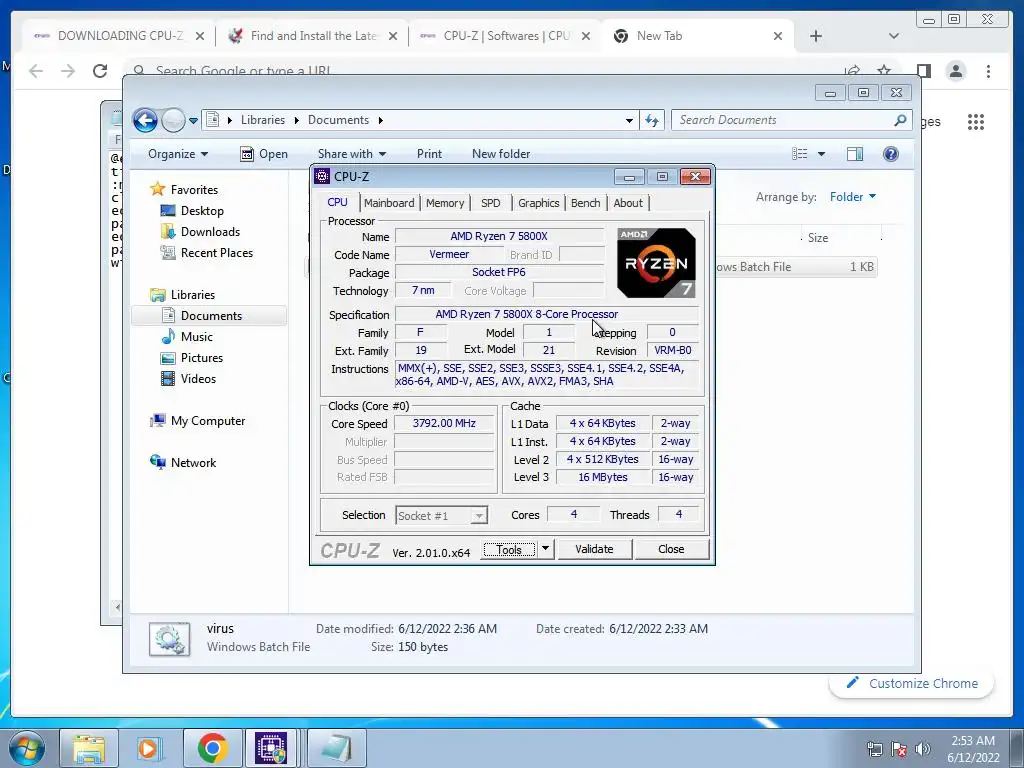
Task: Open the Arrange by Folder dropdown
Action: click(852, 197)
